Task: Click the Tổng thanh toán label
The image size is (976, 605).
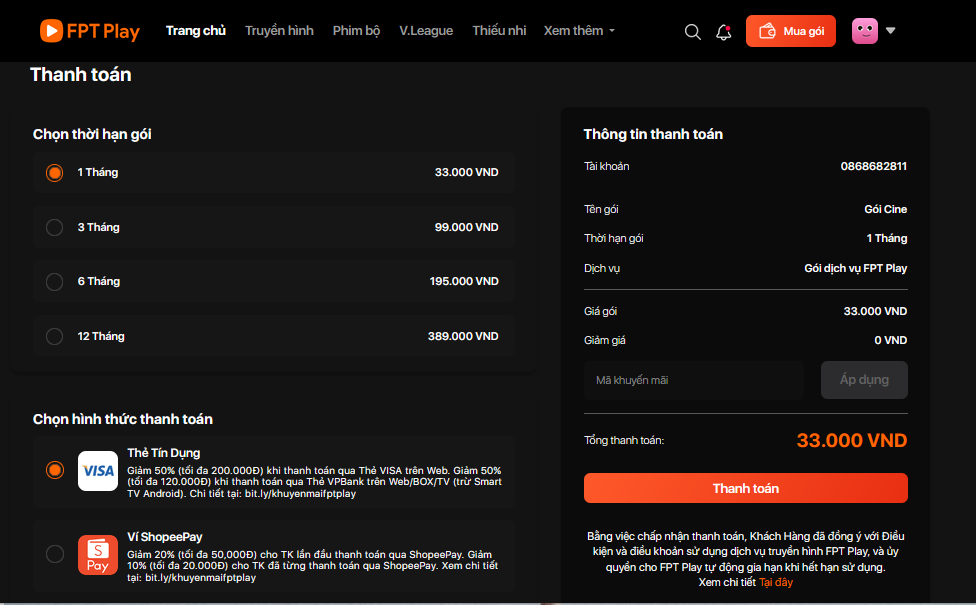Action: 624,440
